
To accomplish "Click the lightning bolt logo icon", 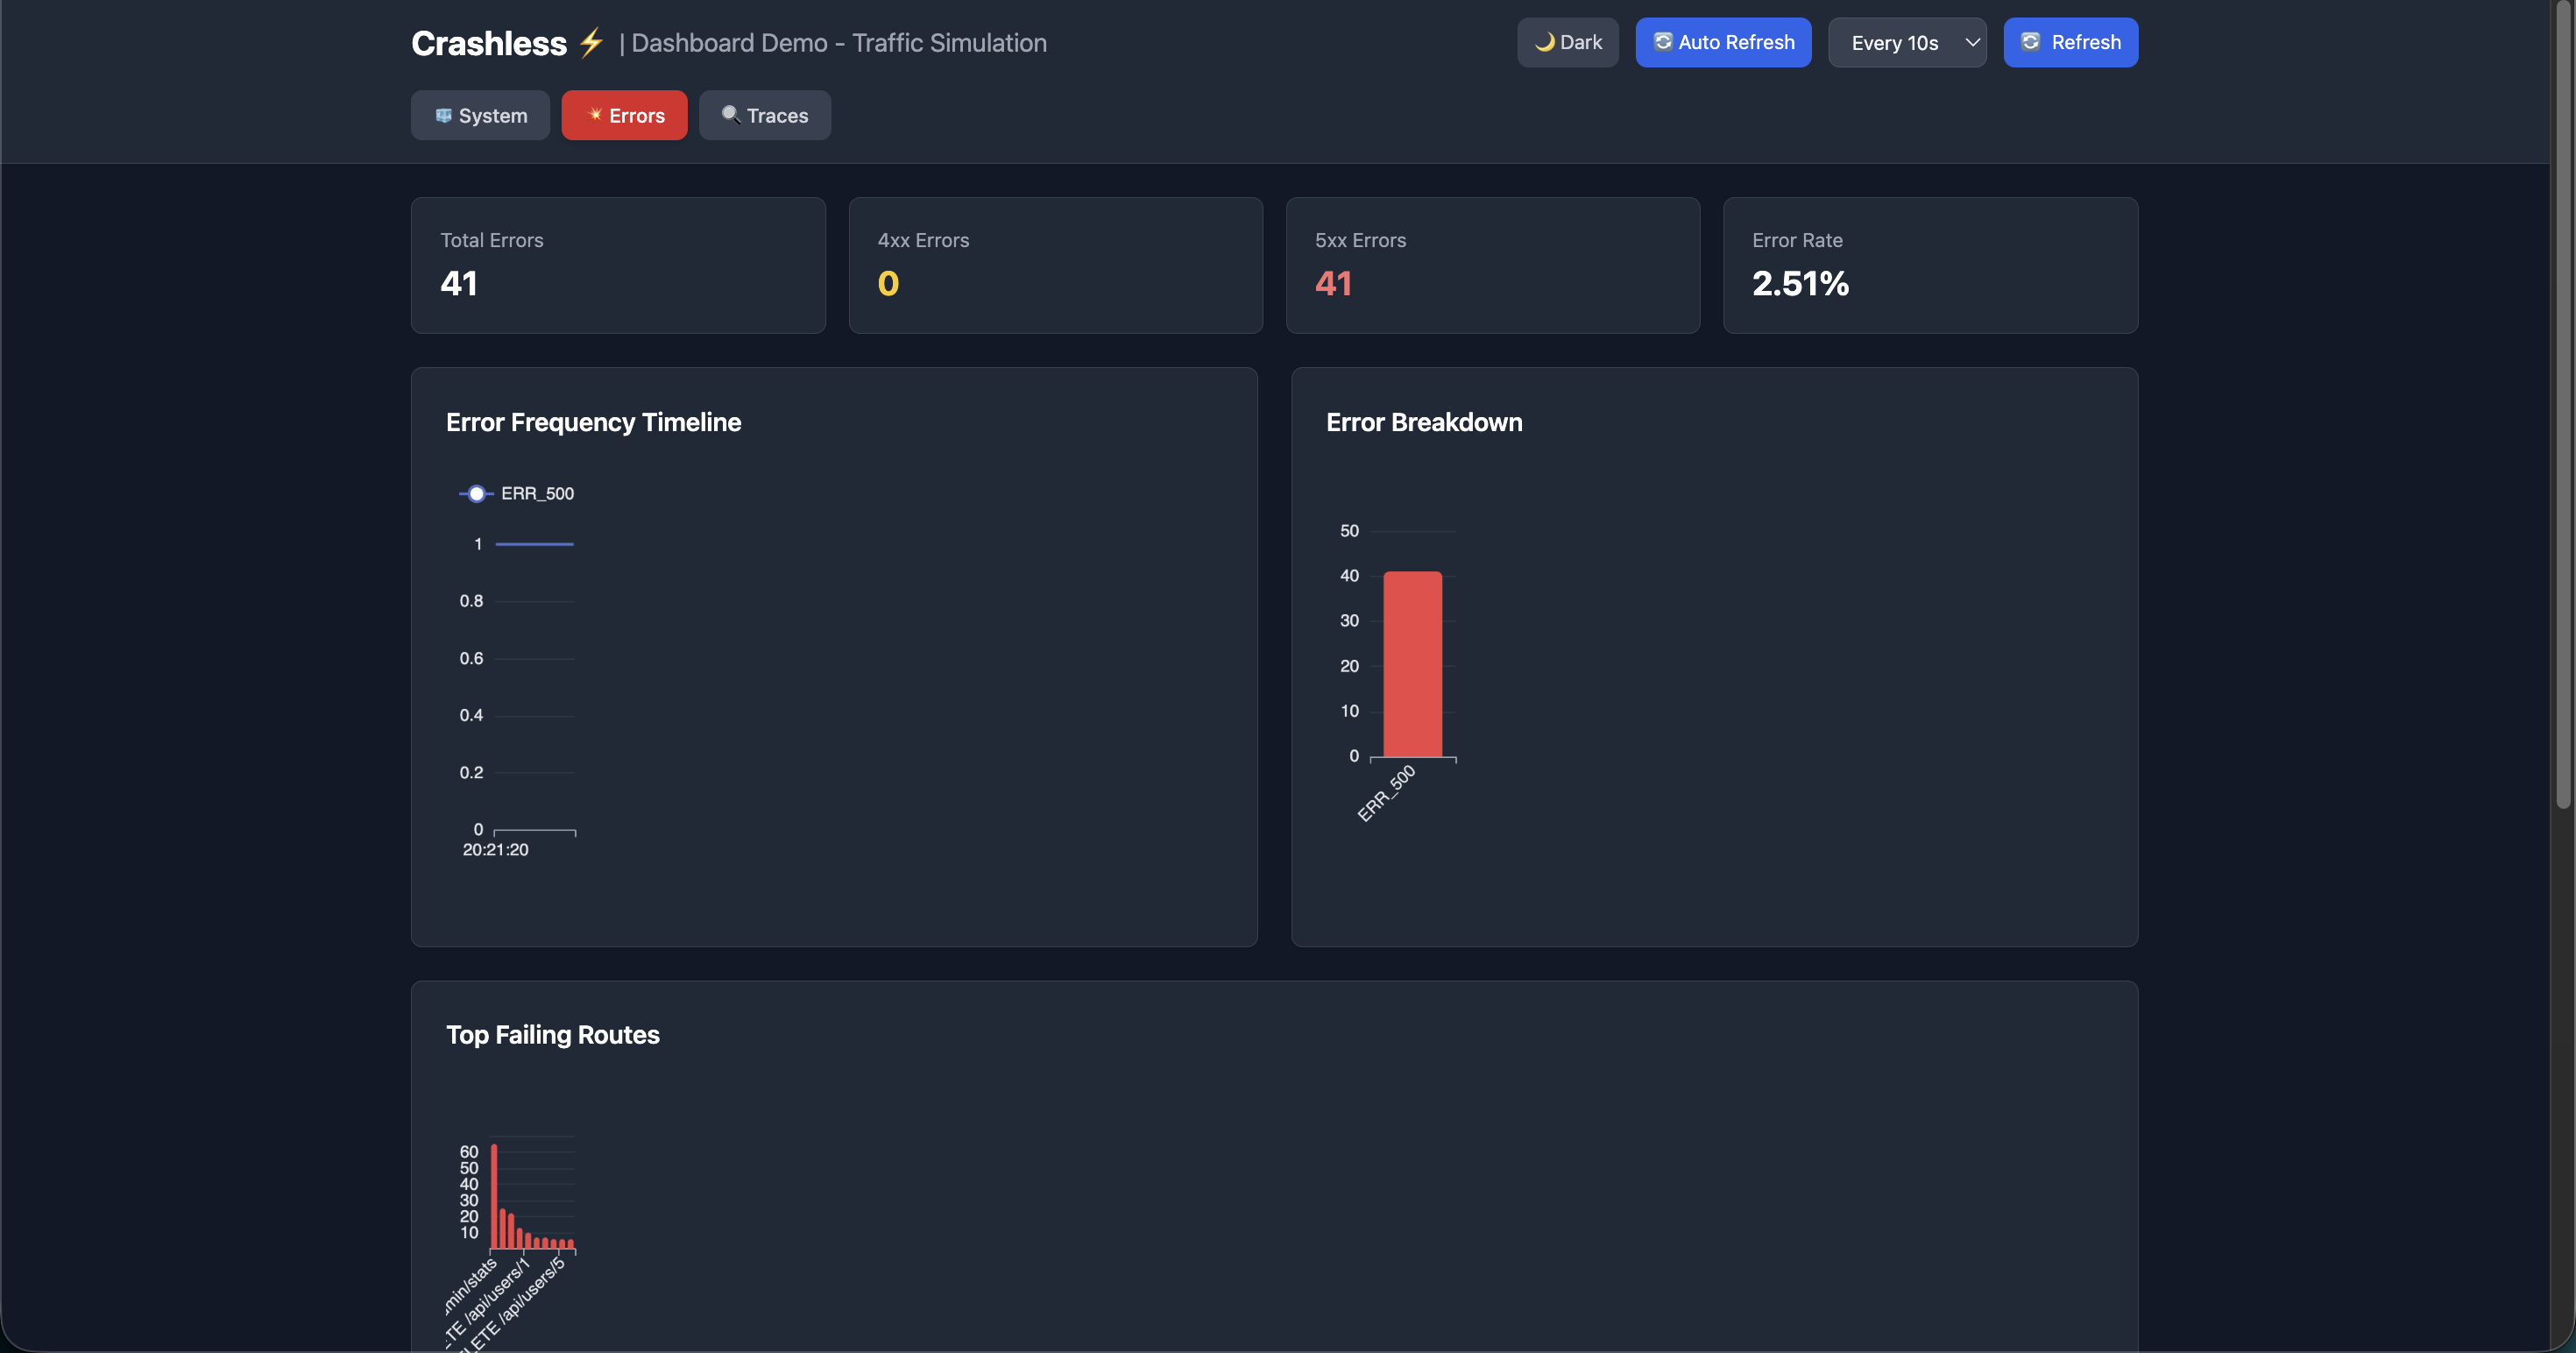I will [591, 42].
